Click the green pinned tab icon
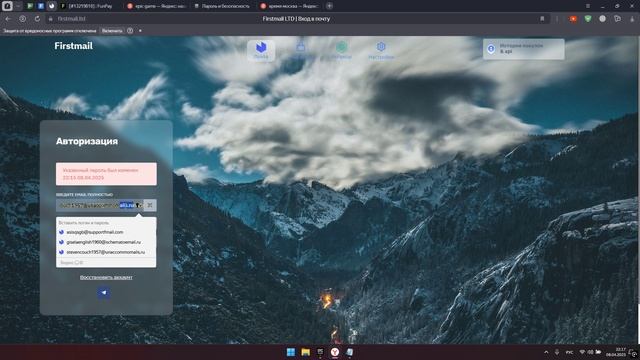The image size is (640, 360). (x=30, y=6)
